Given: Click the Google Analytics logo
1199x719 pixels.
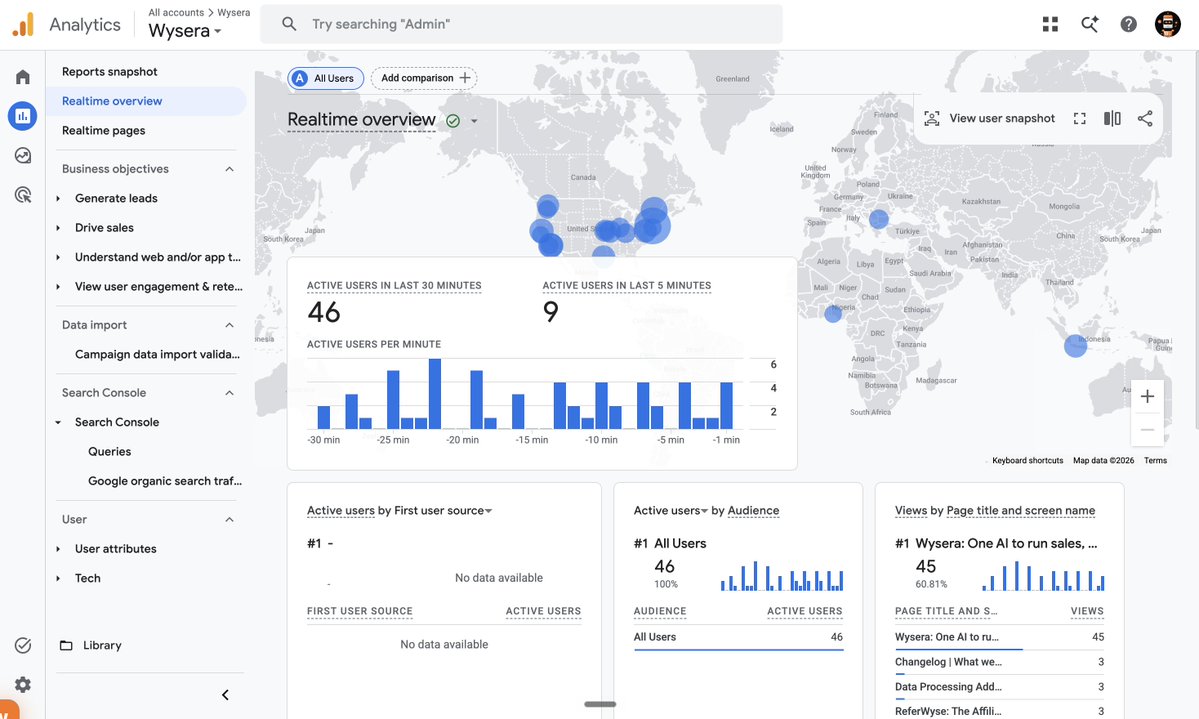Looking at the screenshot, I should [x=23, y=24].
